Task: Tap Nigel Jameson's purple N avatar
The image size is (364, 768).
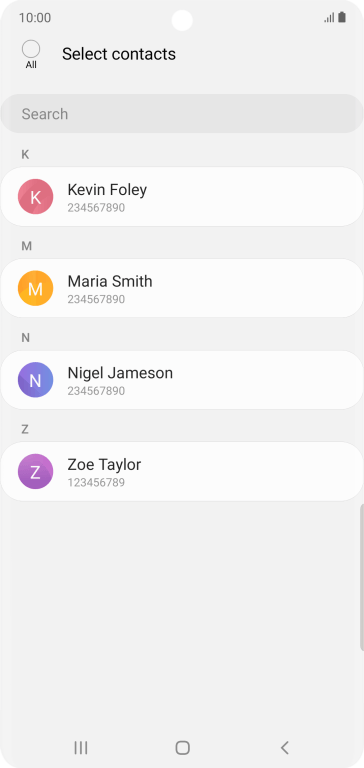Action: (x=35, y=380)
